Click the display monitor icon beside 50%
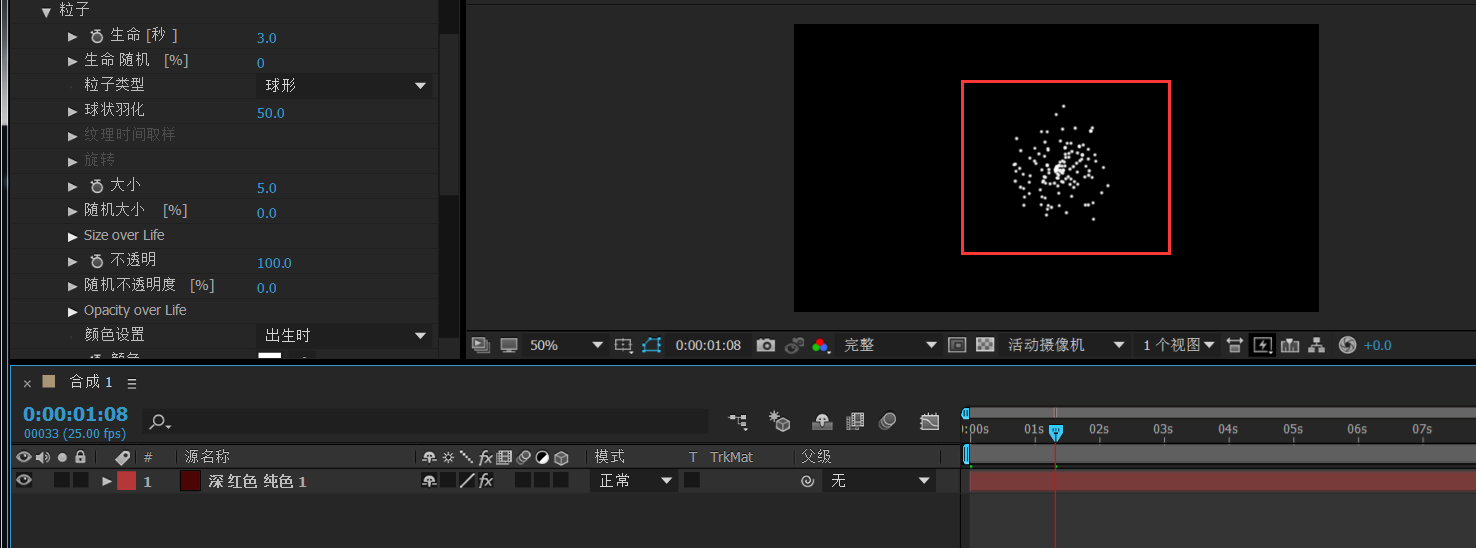The image size is (1476, 548). pyautogui.click(x=509, y=345)
